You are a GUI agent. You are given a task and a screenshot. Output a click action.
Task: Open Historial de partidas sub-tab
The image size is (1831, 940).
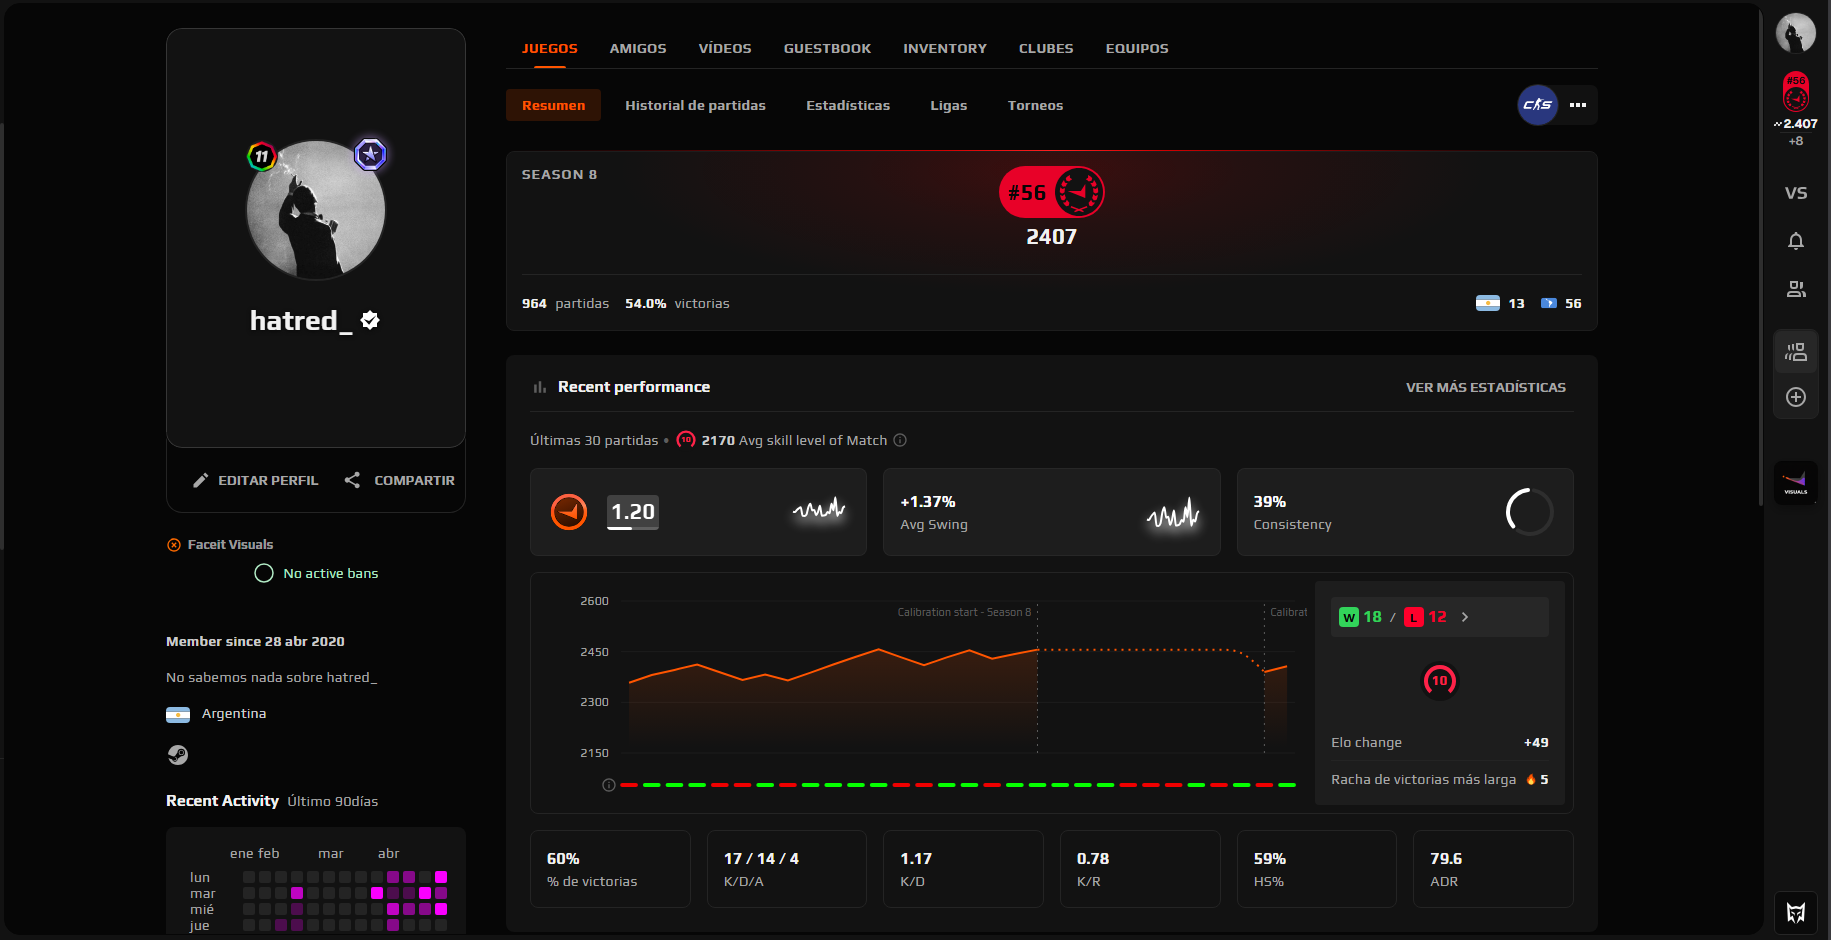(x=695, y=105)
